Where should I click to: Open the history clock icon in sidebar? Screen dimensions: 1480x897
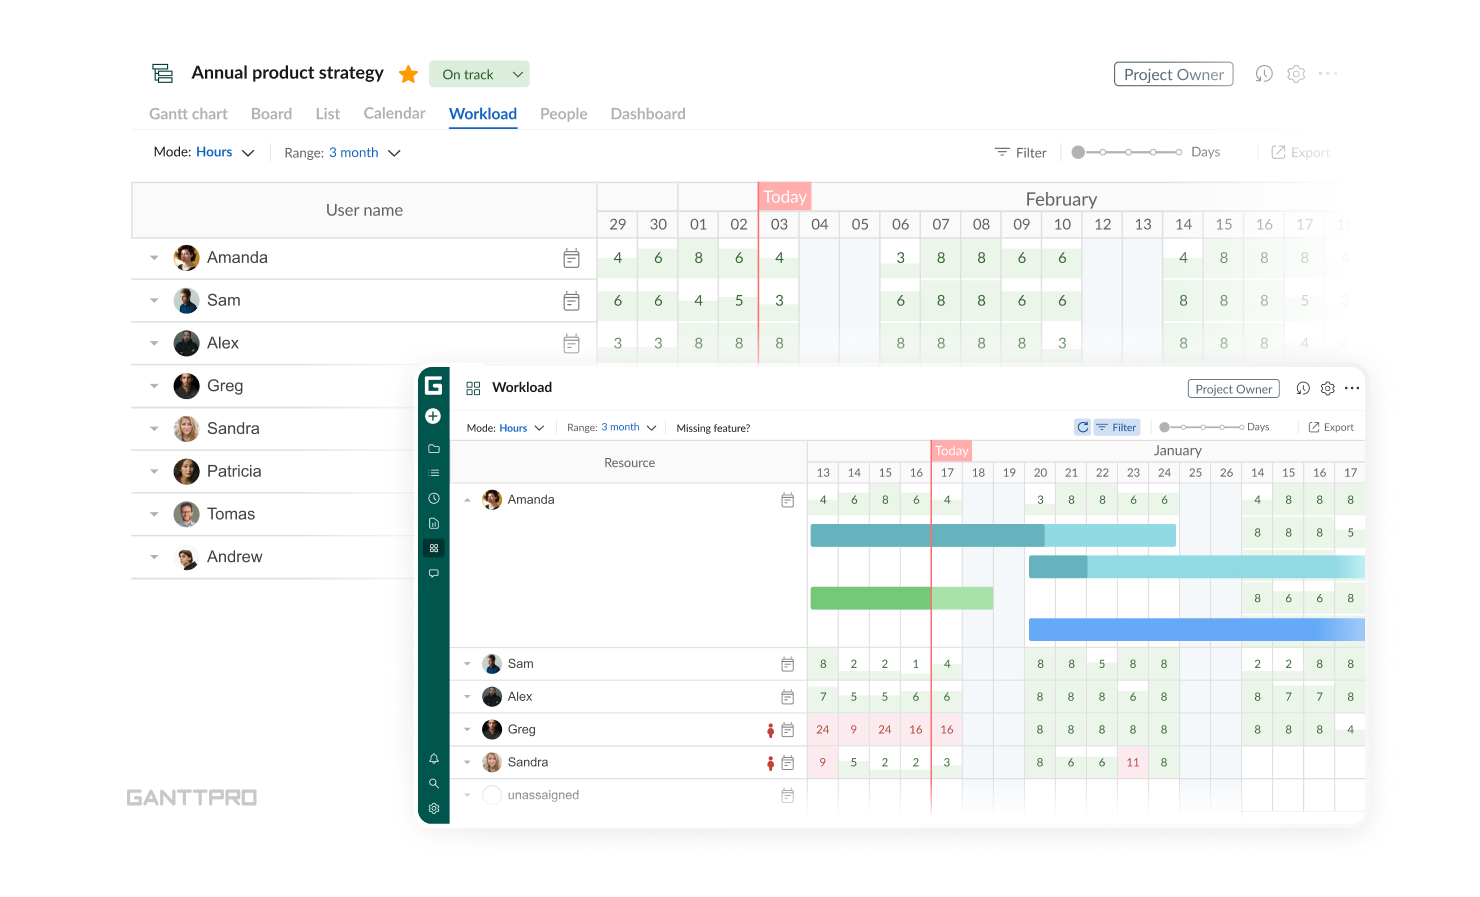(x=434, y=498)
